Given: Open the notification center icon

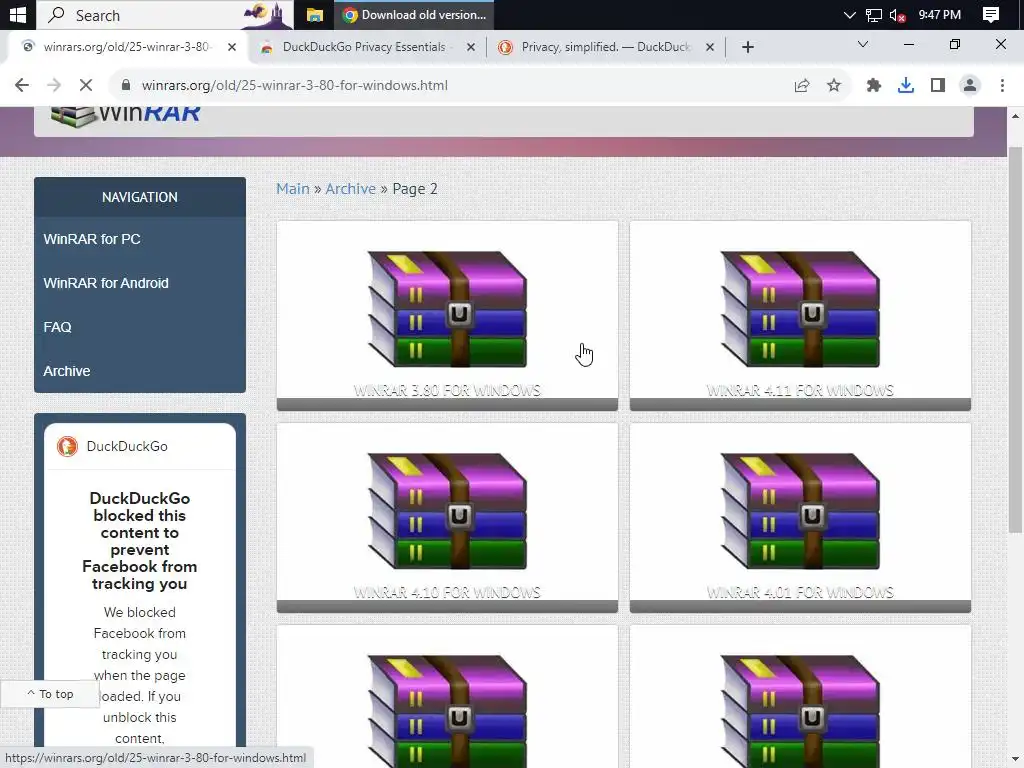Looking at the screenshot, I should click(x=991, y=14).
